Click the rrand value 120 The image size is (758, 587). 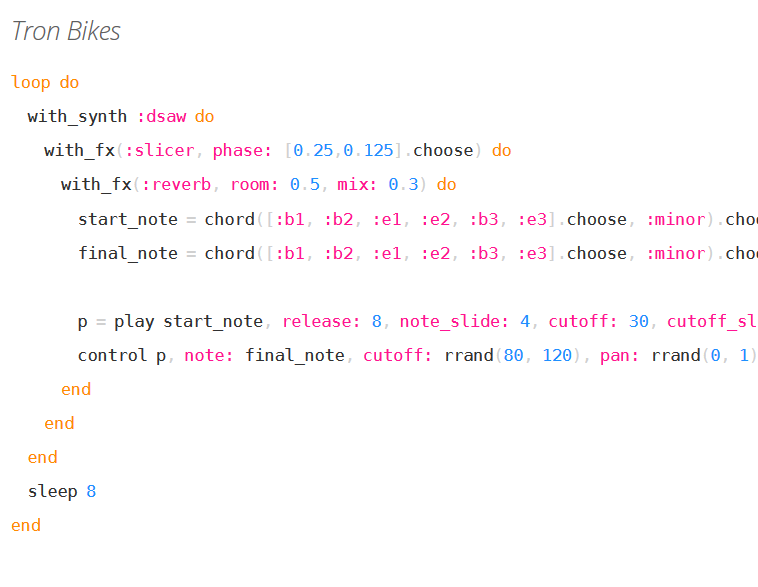[557, 355]
